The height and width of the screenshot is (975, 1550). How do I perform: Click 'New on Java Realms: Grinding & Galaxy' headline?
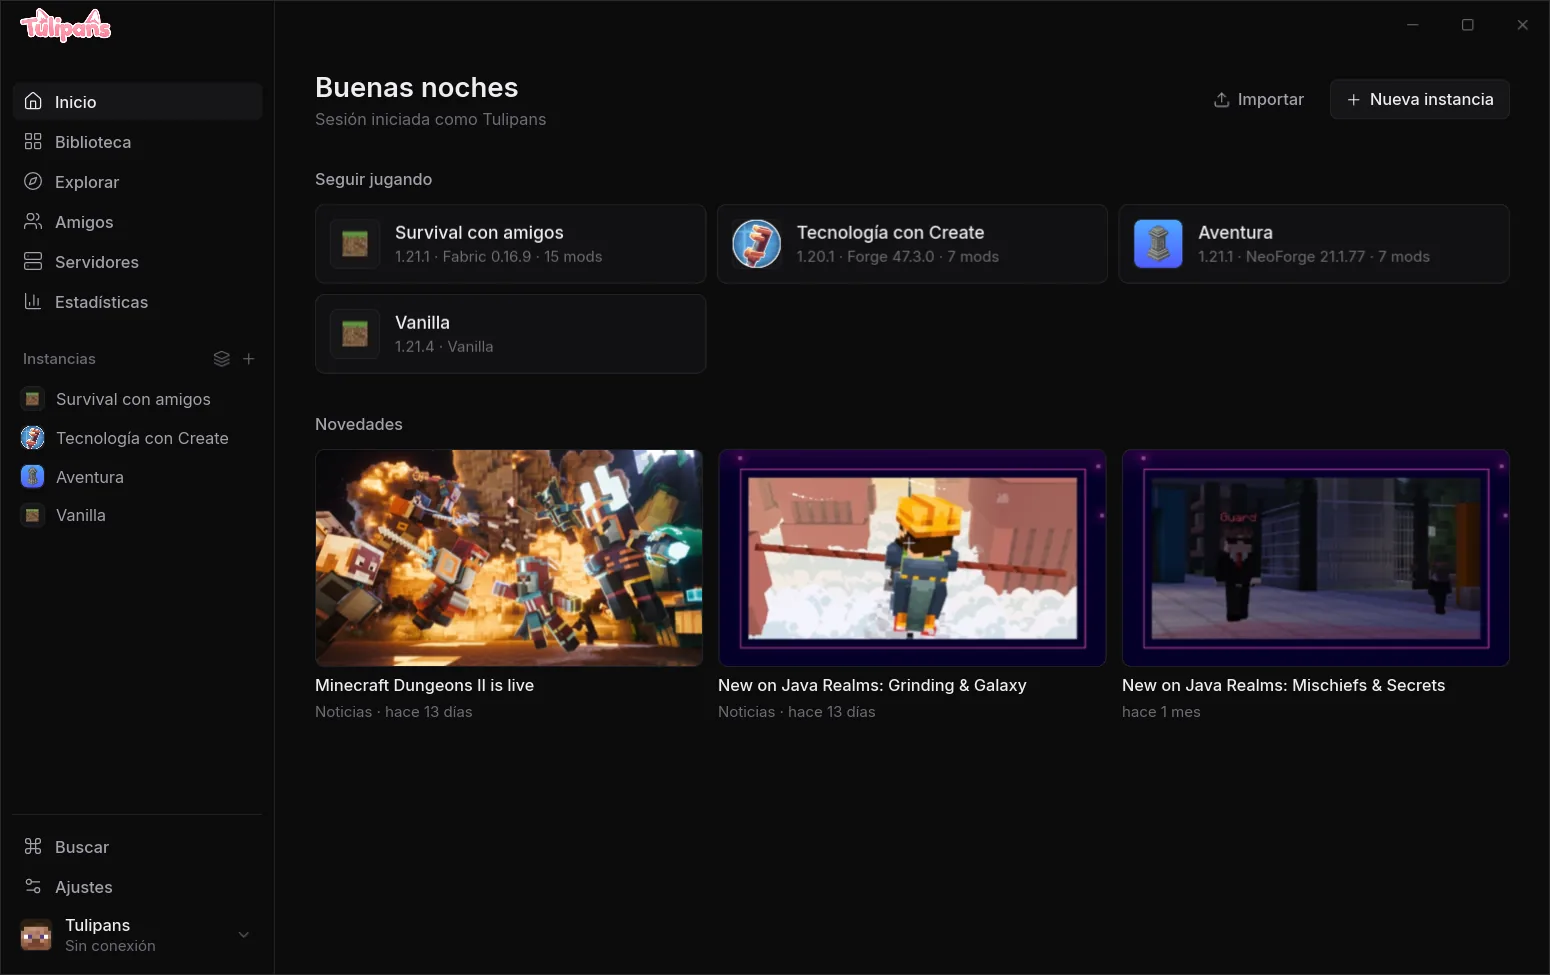872,685
